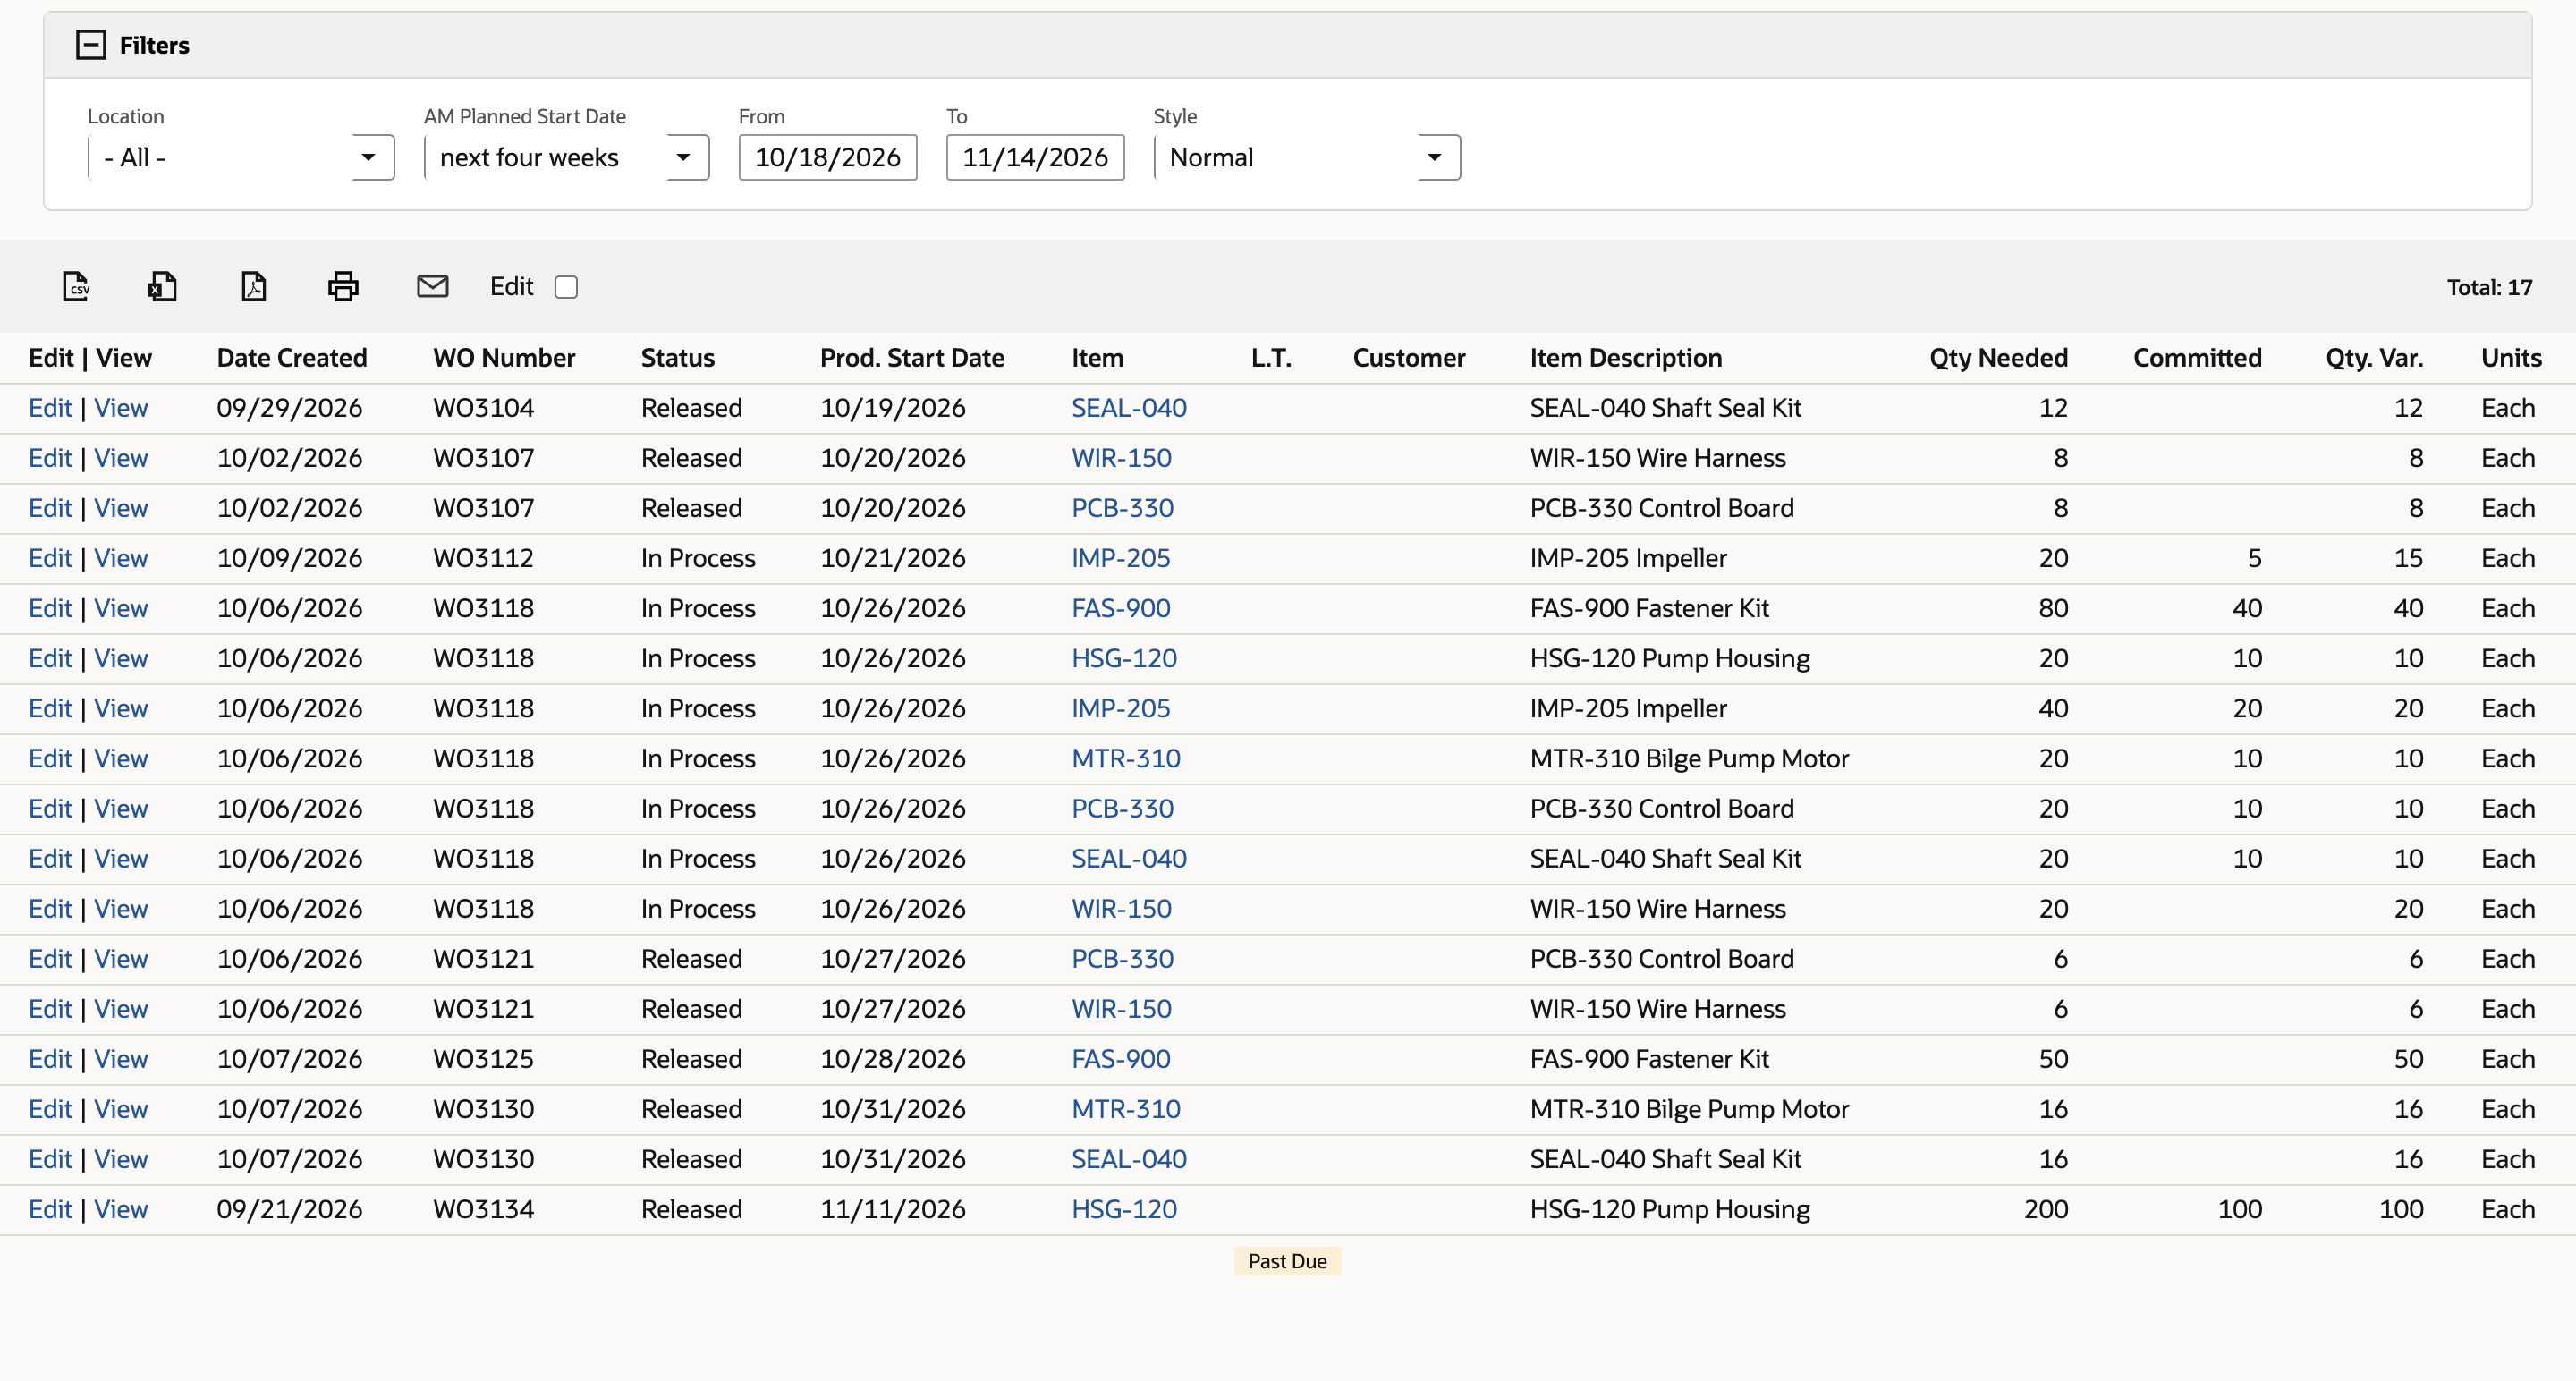Collapse the Filters section
The image size is (2576, 1381).
(91, 45)
